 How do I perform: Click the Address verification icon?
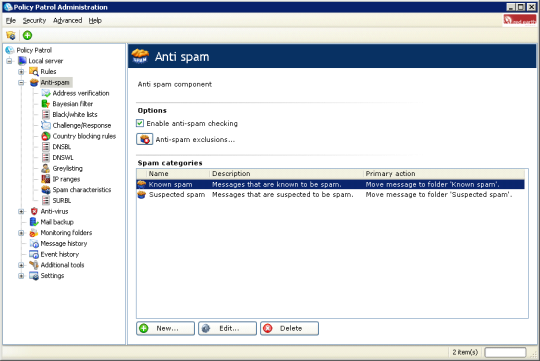(x=46, y=93)
